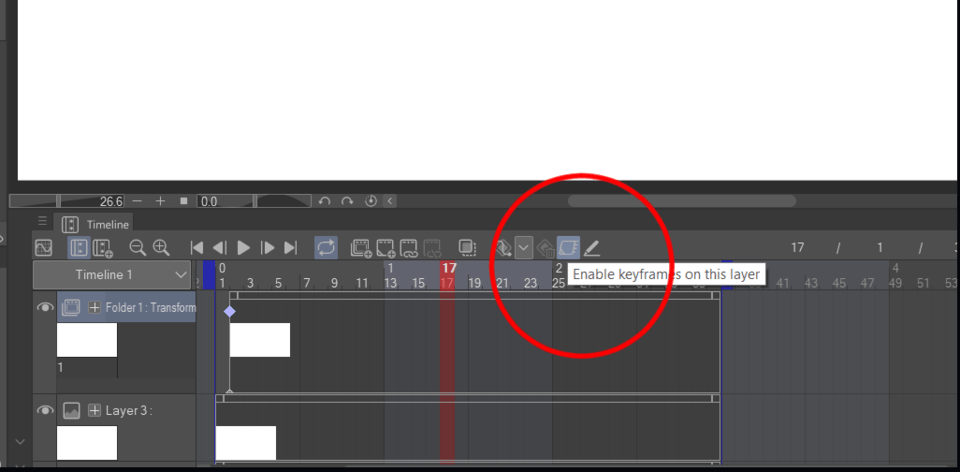
Task: Click the cel name 1 under Folder 1
Action: pyautogui.click(x=61, y=367)
